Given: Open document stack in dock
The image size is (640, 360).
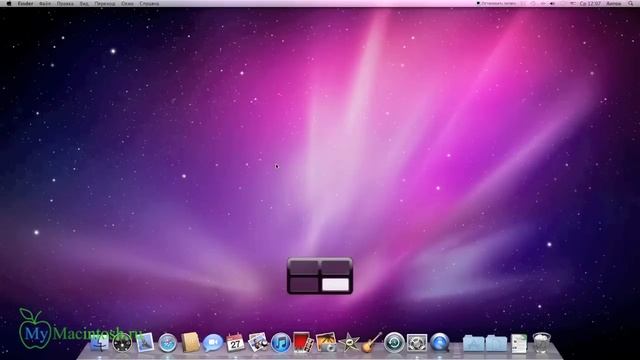Looking at the screenshot, I should (519, 343).
